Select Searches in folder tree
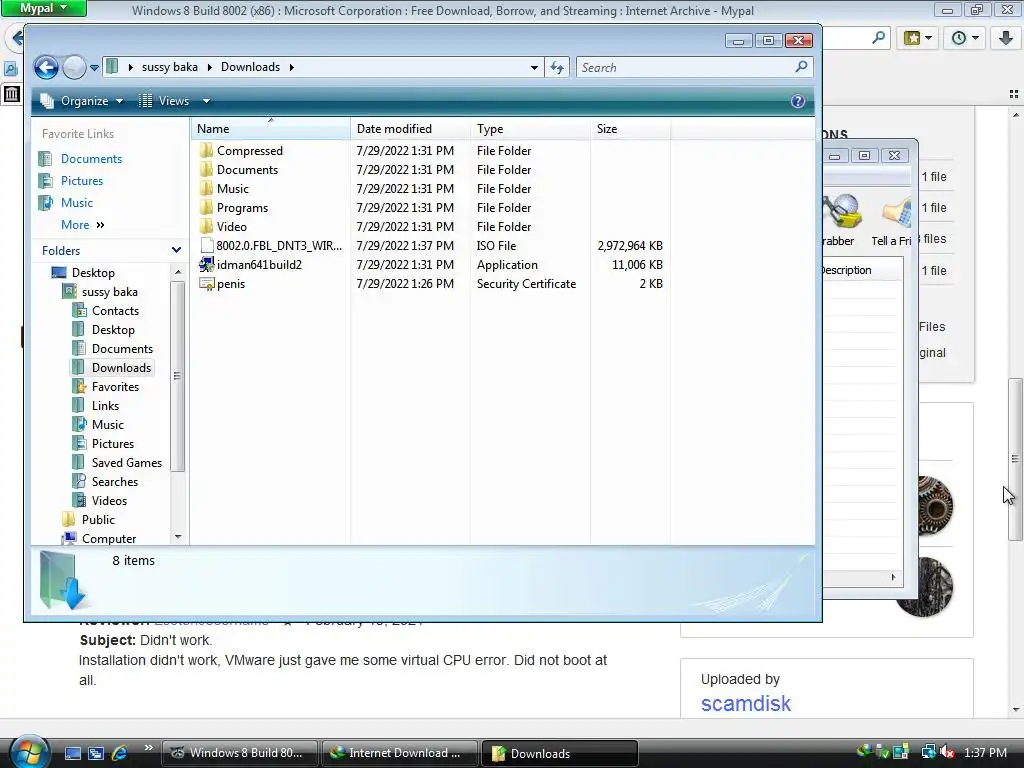 coord(114,481)
